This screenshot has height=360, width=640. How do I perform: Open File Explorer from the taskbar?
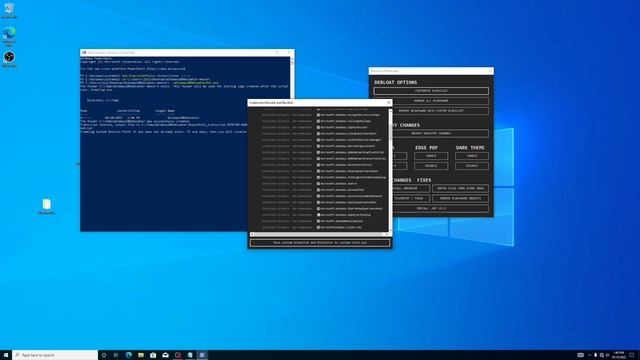tap(141, 355)
